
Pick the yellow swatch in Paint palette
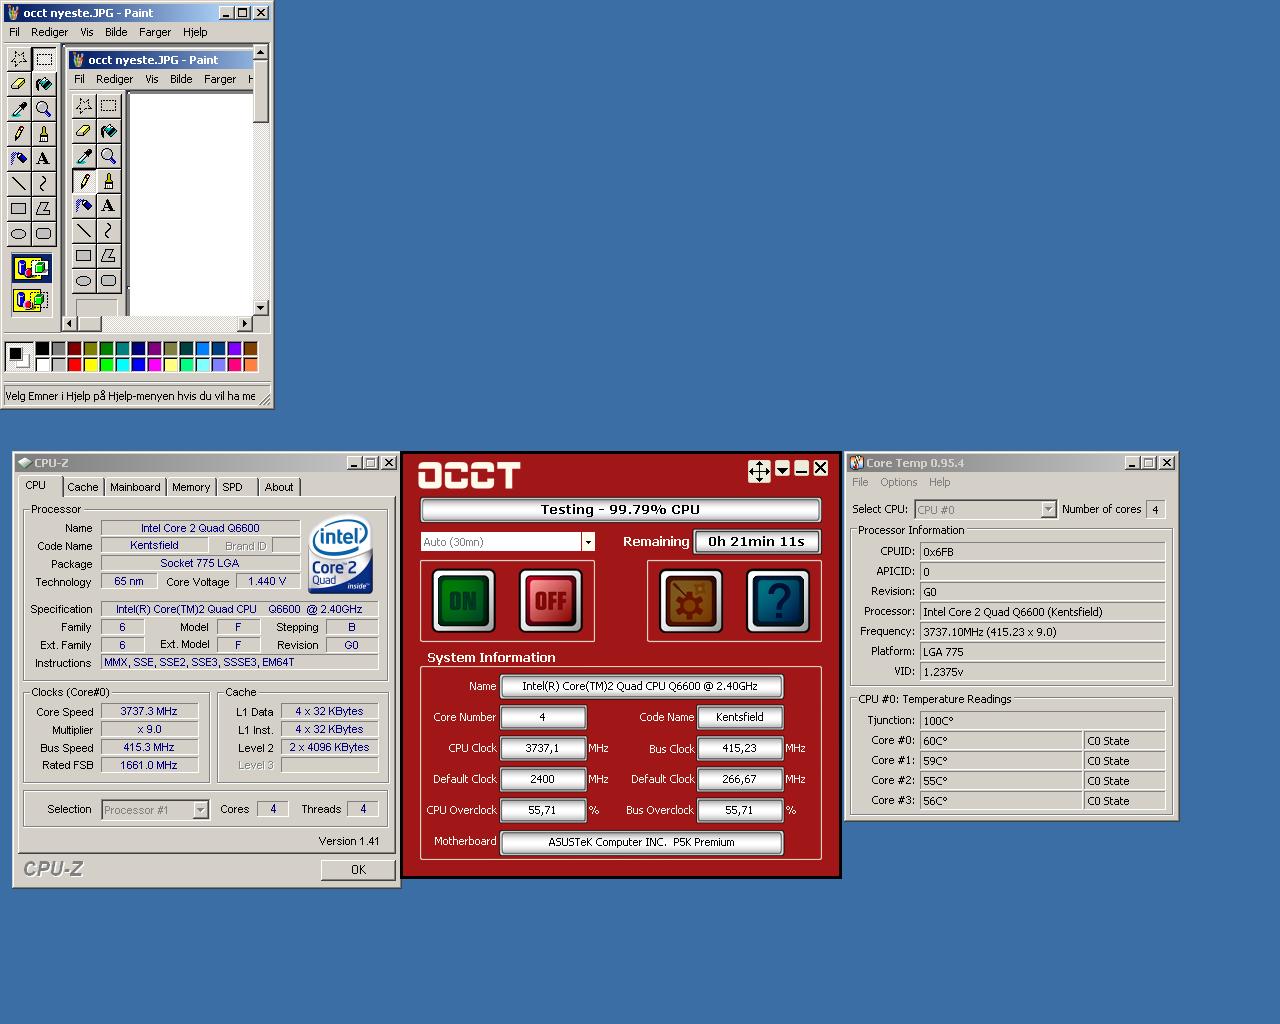point(90,364)
